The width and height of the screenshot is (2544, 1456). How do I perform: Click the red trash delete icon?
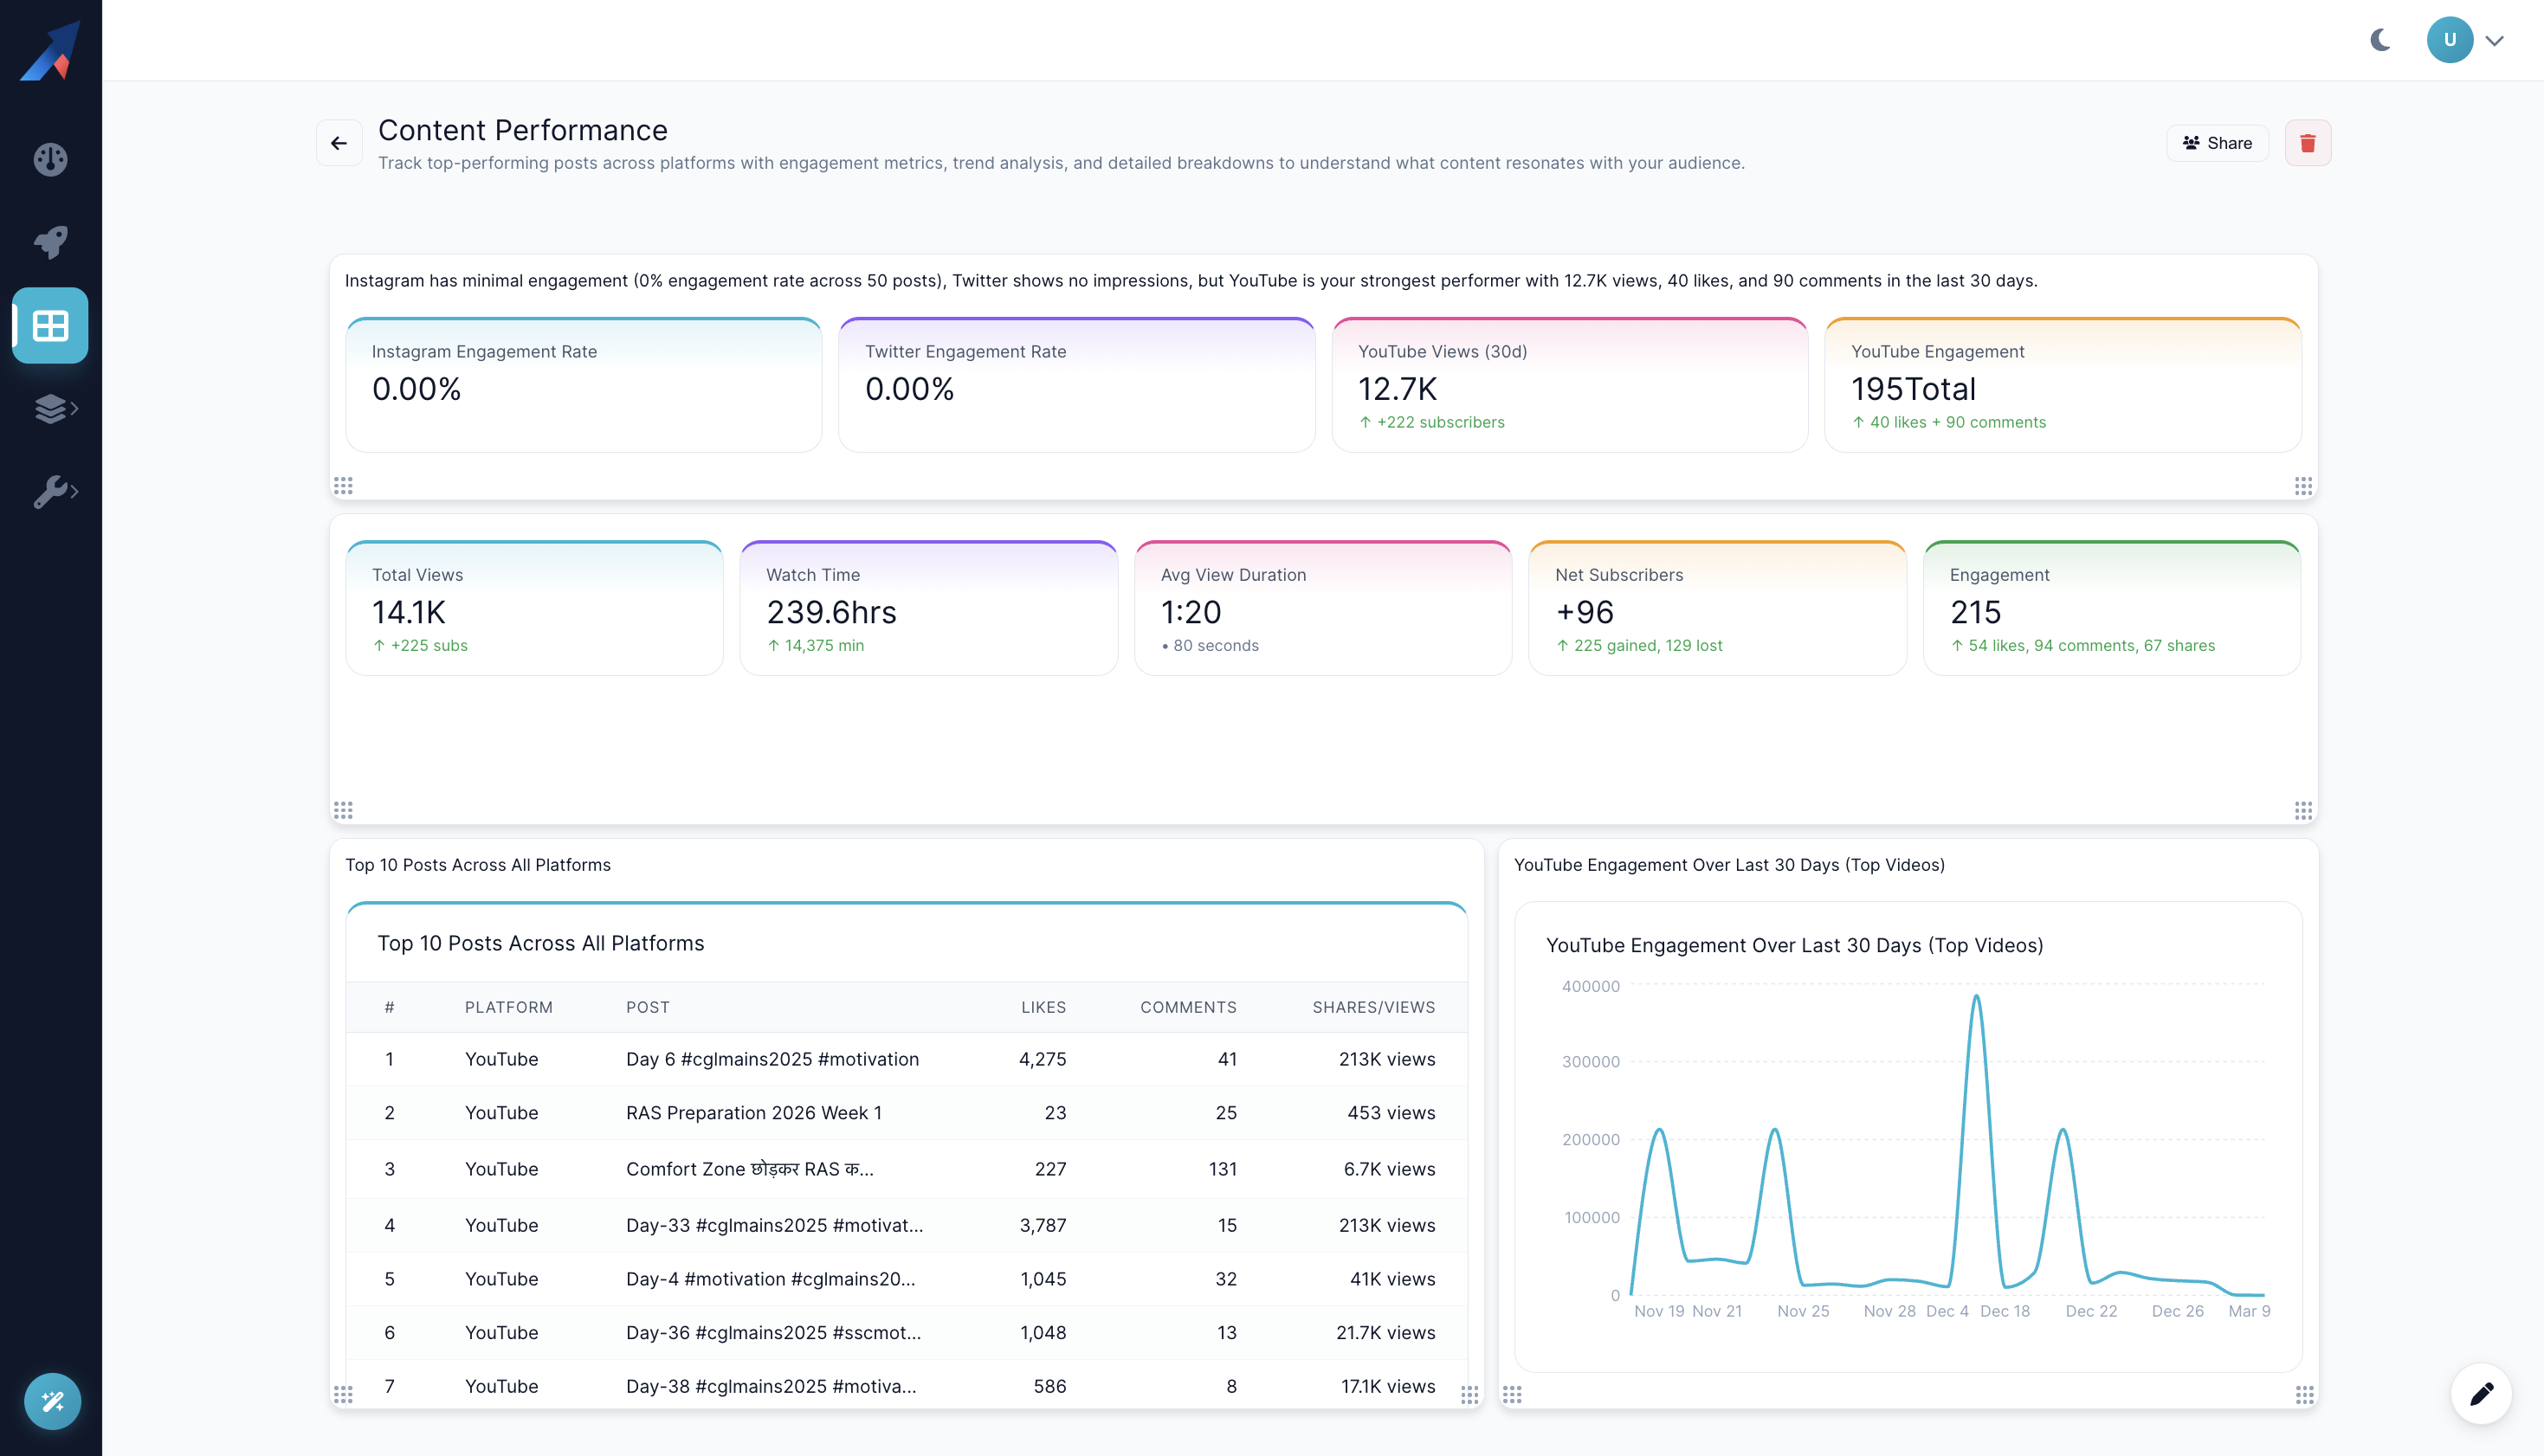2308,142
